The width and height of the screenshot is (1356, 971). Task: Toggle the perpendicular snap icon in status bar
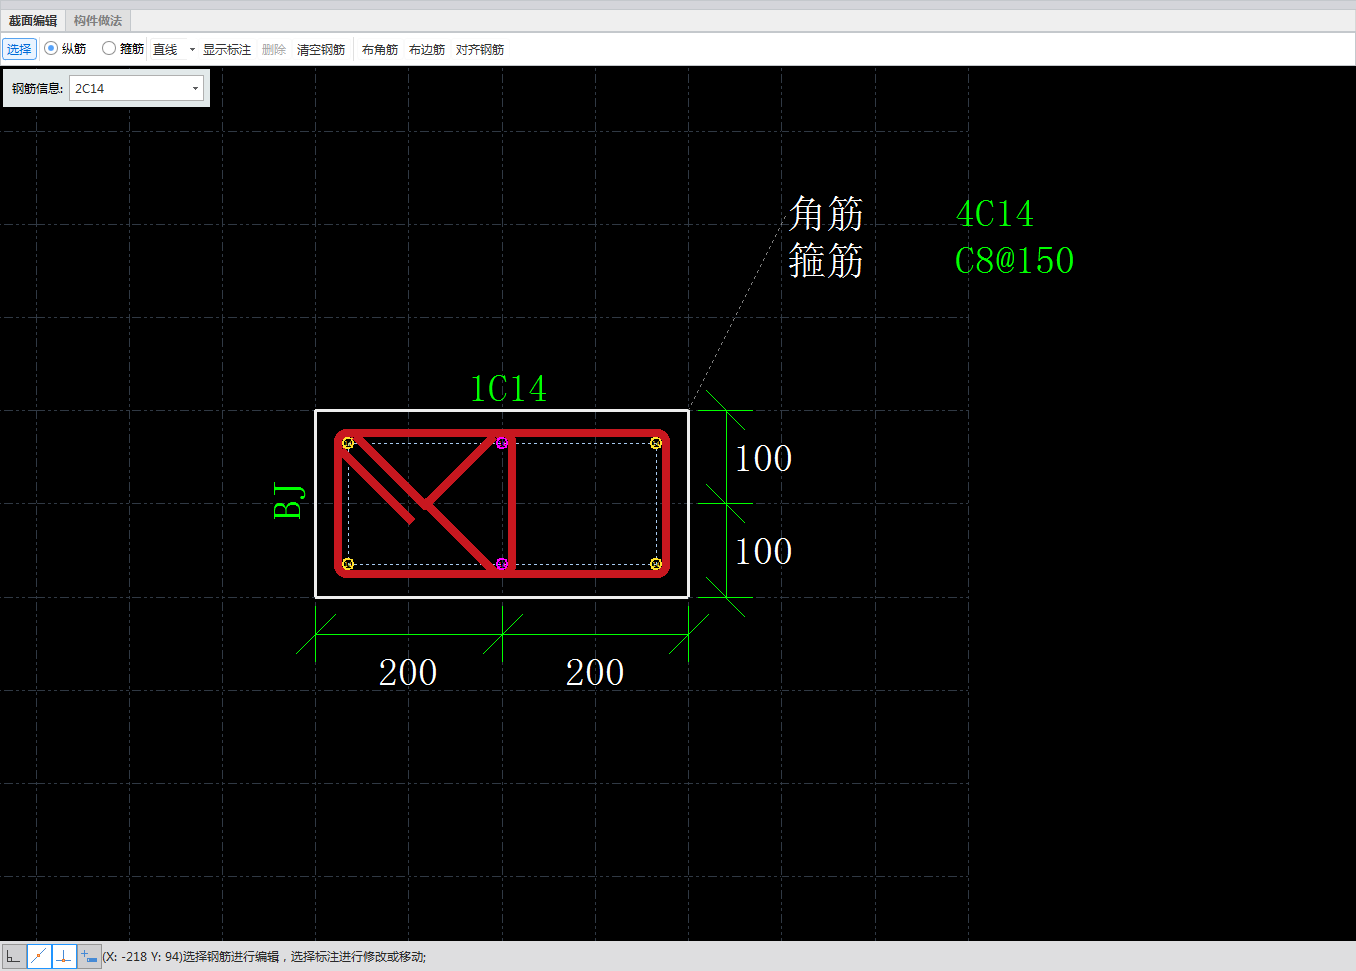pos(64,957)
